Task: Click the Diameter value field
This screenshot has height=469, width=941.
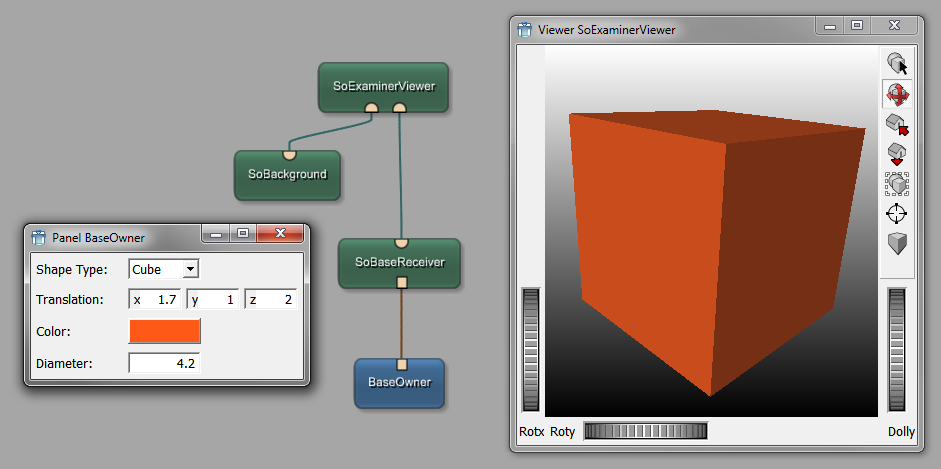Action: click(x=165, y=363)
